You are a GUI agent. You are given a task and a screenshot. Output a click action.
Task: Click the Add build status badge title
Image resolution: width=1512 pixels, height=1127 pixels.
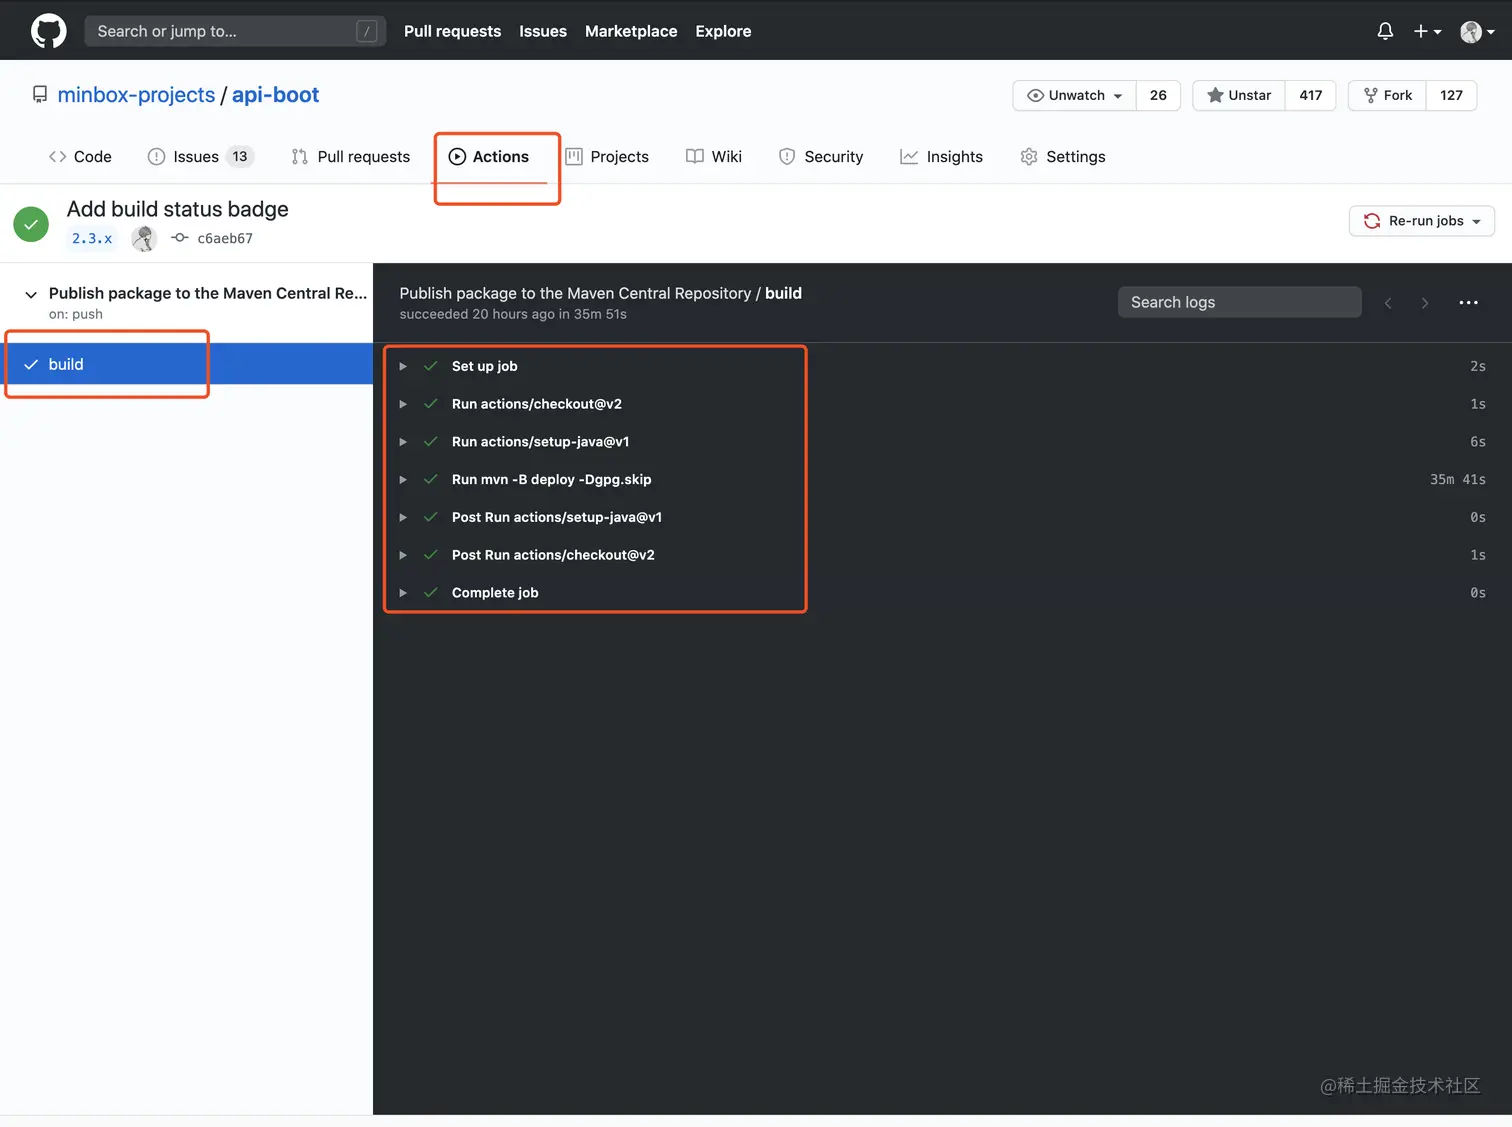(178, 209)
